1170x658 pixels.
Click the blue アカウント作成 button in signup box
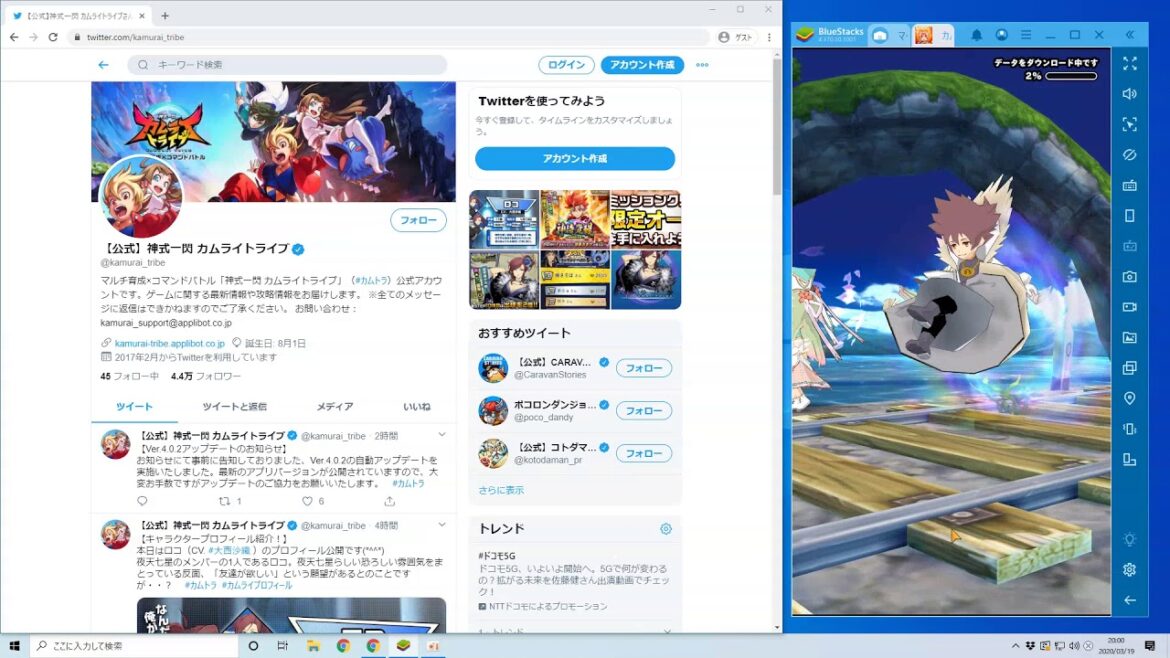pos(574,159)
